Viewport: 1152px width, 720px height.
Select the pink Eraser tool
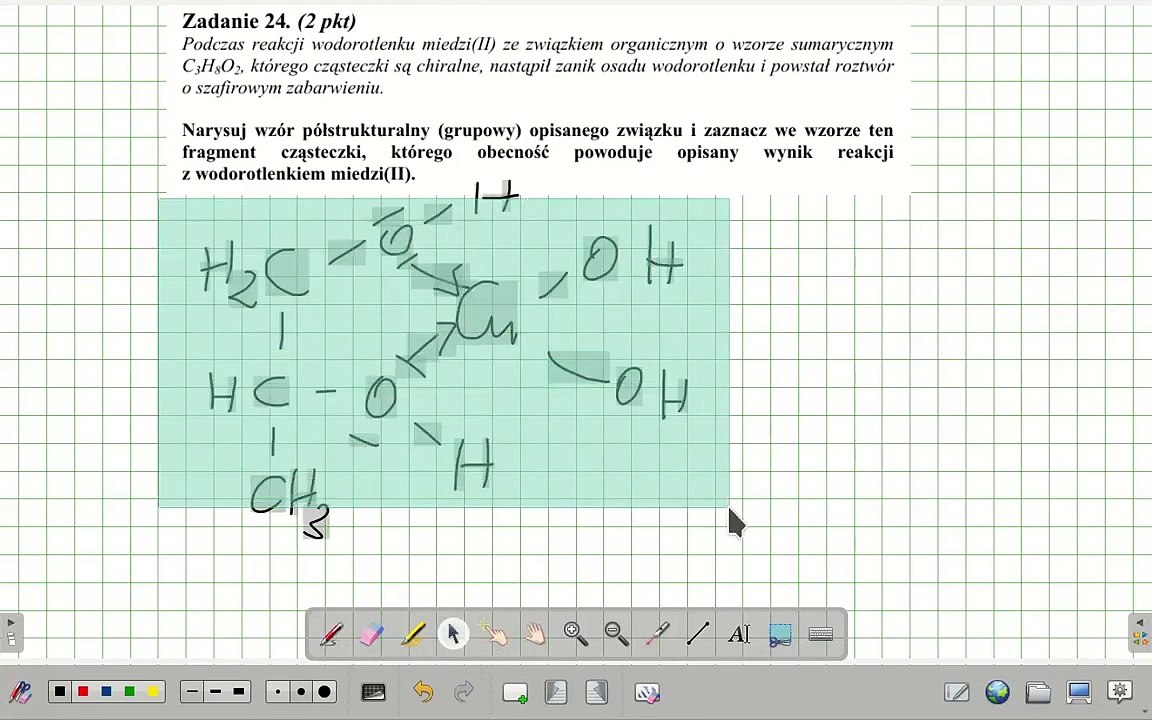pyautogui.click(x=372, y=634)
